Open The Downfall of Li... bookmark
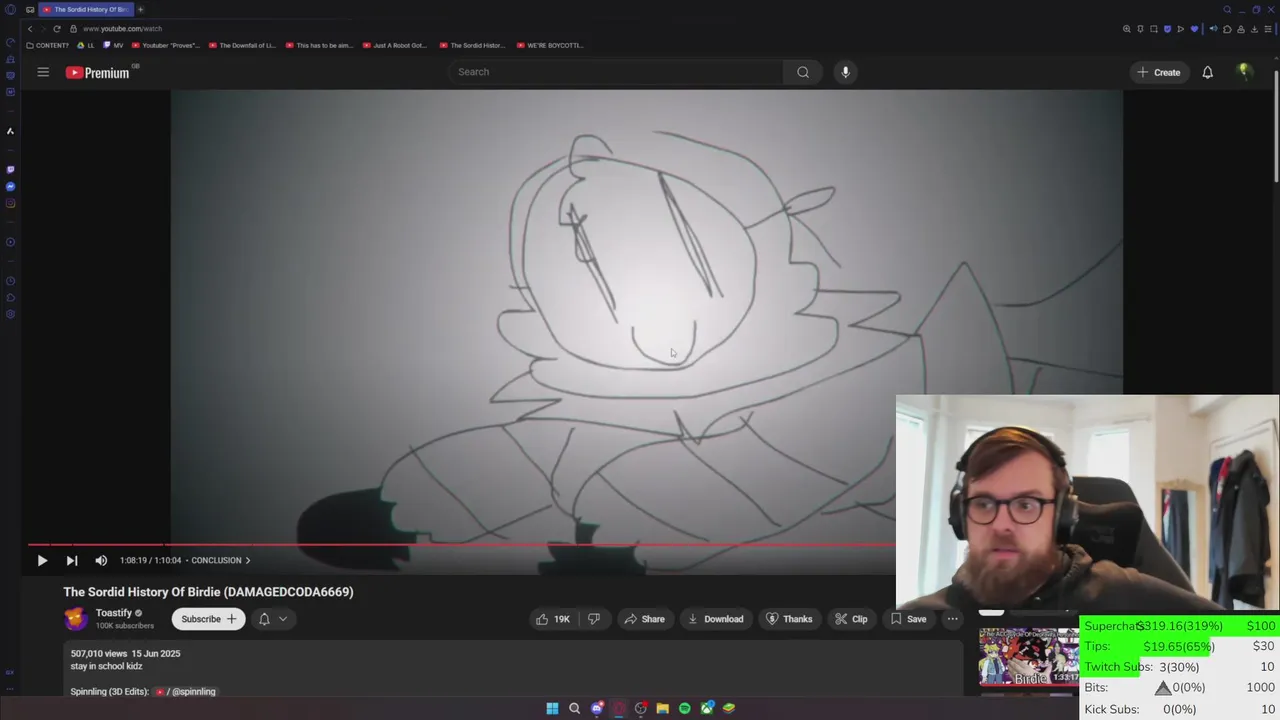The width and height of the screenshot is (1280, 720). coord(242,45)
